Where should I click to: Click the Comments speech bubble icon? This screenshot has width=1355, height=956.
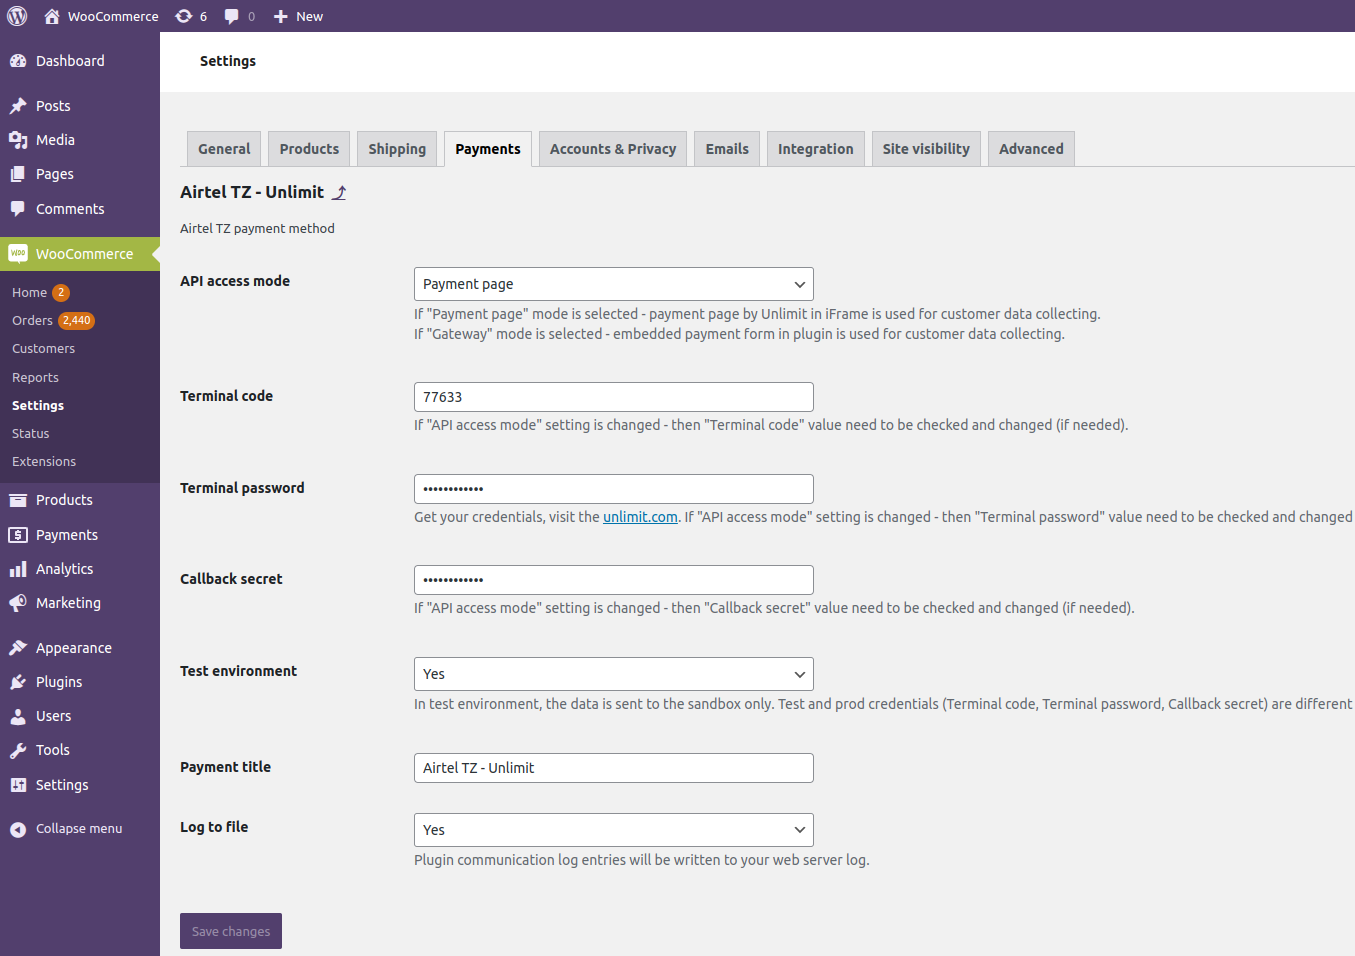[x=18, y=209]
